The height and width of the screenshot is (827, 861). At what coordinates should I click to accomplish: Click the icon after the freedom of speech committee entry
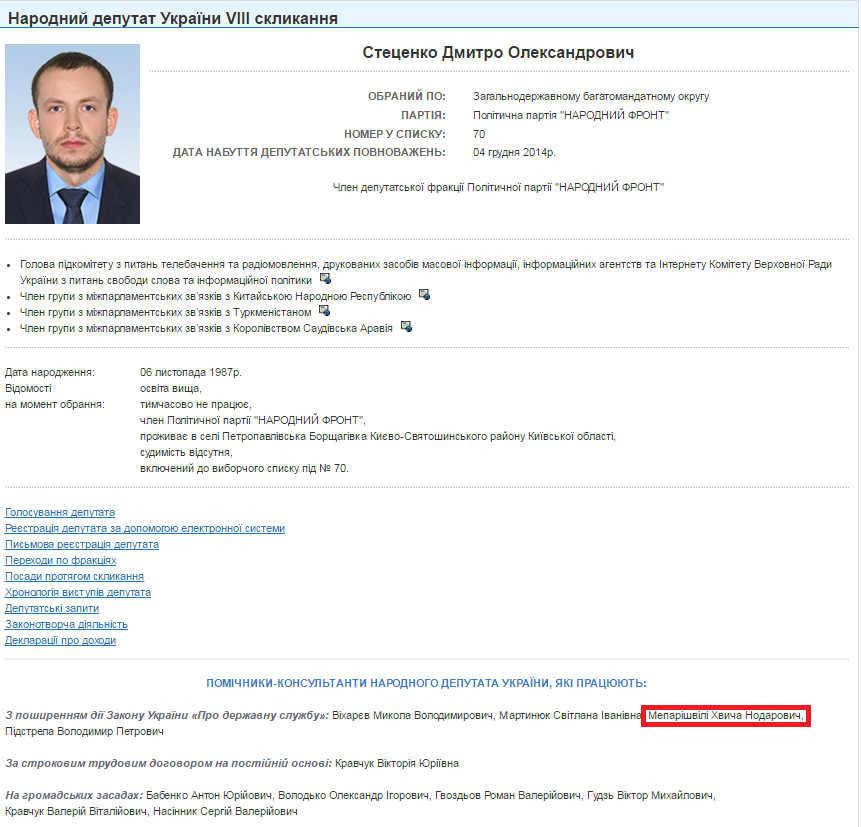point(325,279)
